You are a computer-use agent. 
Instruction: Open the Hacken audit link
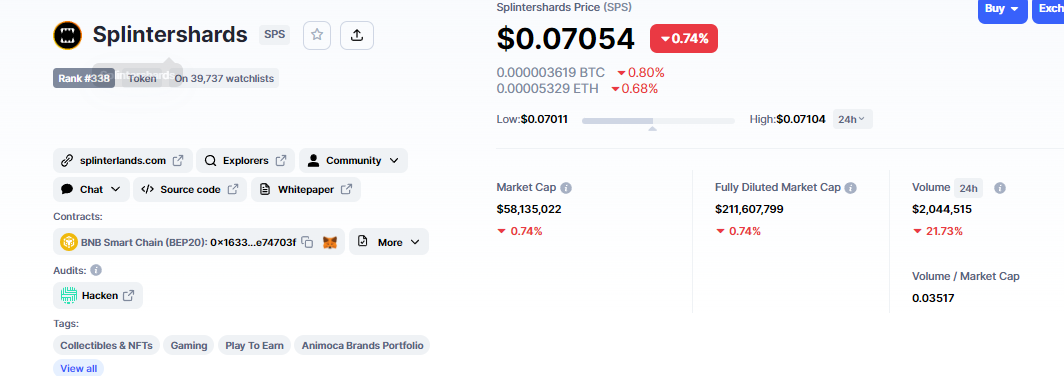98,295
